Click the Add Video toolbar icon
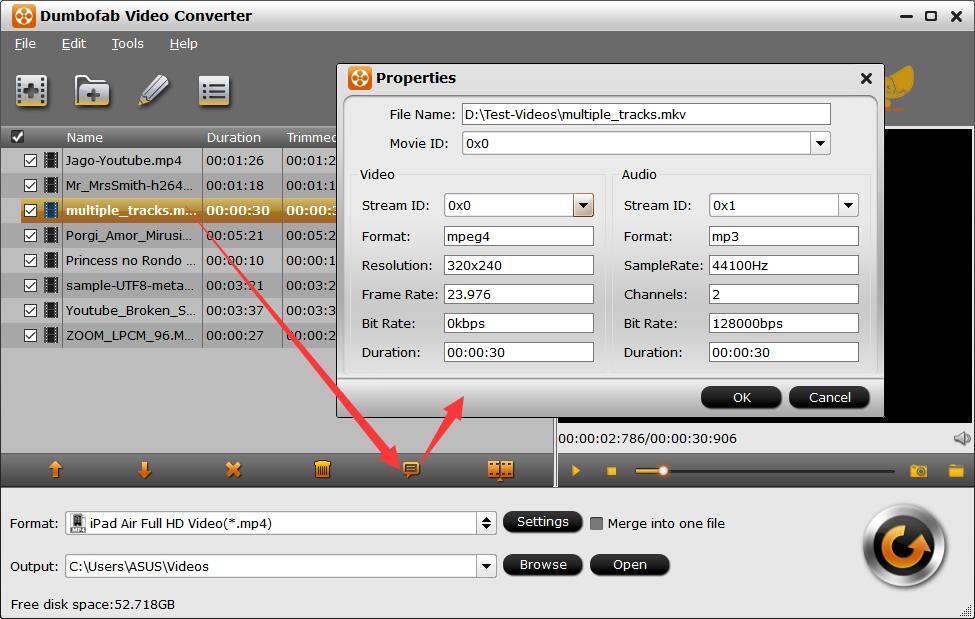The image size is (975, 619). click(32, 91)
